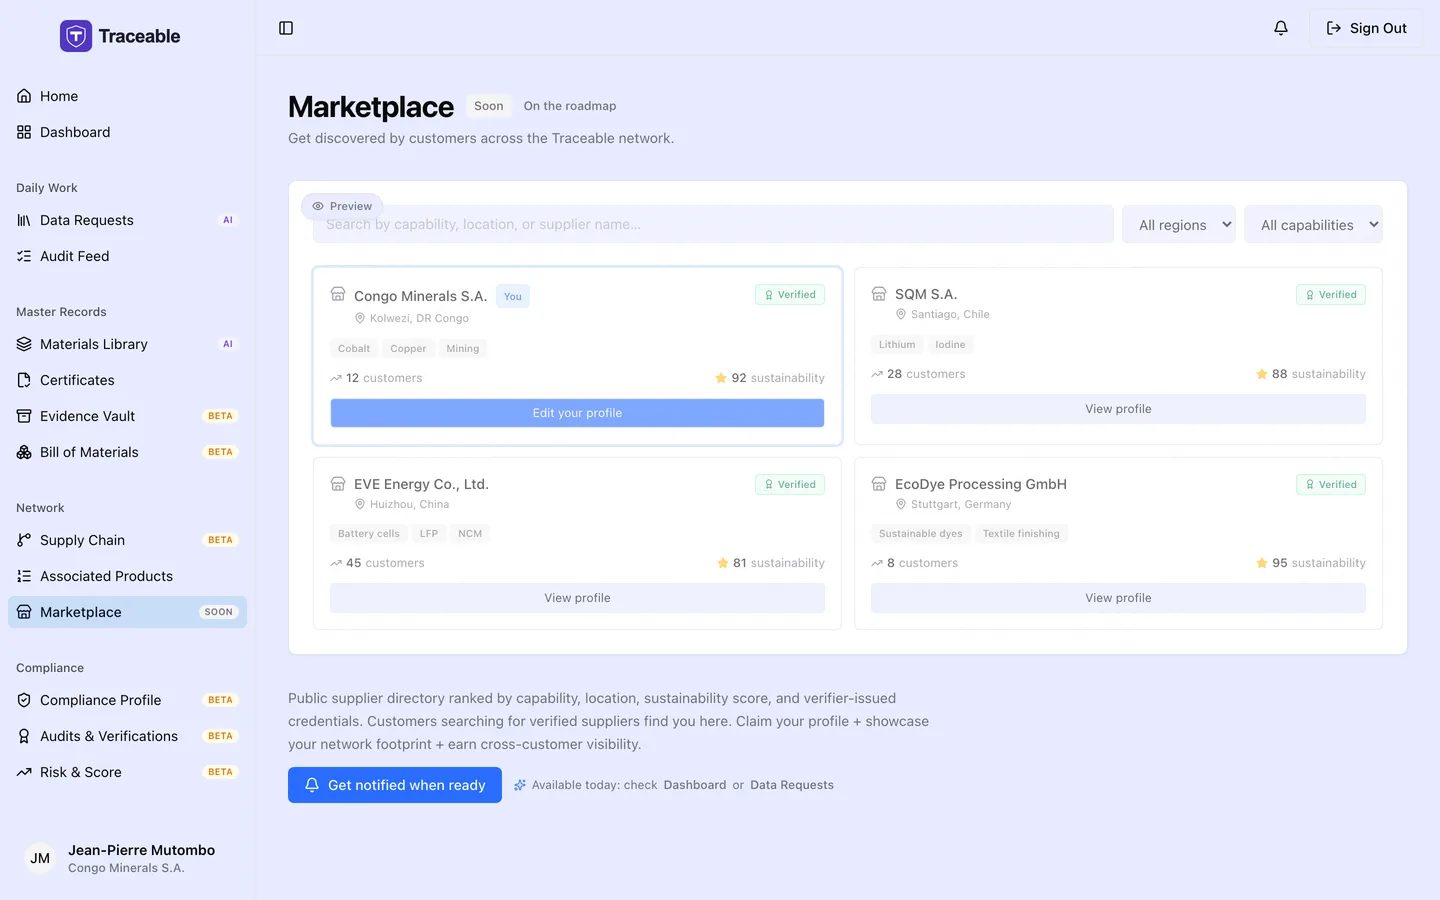1440x900 pixels.
Task: Click the Lithium capability tag
Action: (897, 345)
